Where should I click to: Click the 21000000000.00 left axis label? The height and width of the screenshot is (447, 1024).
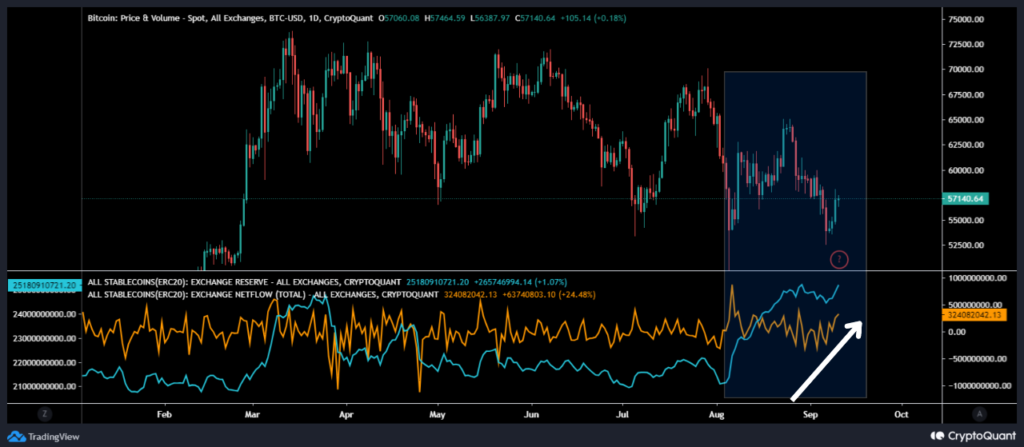pyautogui.click(x=43, y=386)
